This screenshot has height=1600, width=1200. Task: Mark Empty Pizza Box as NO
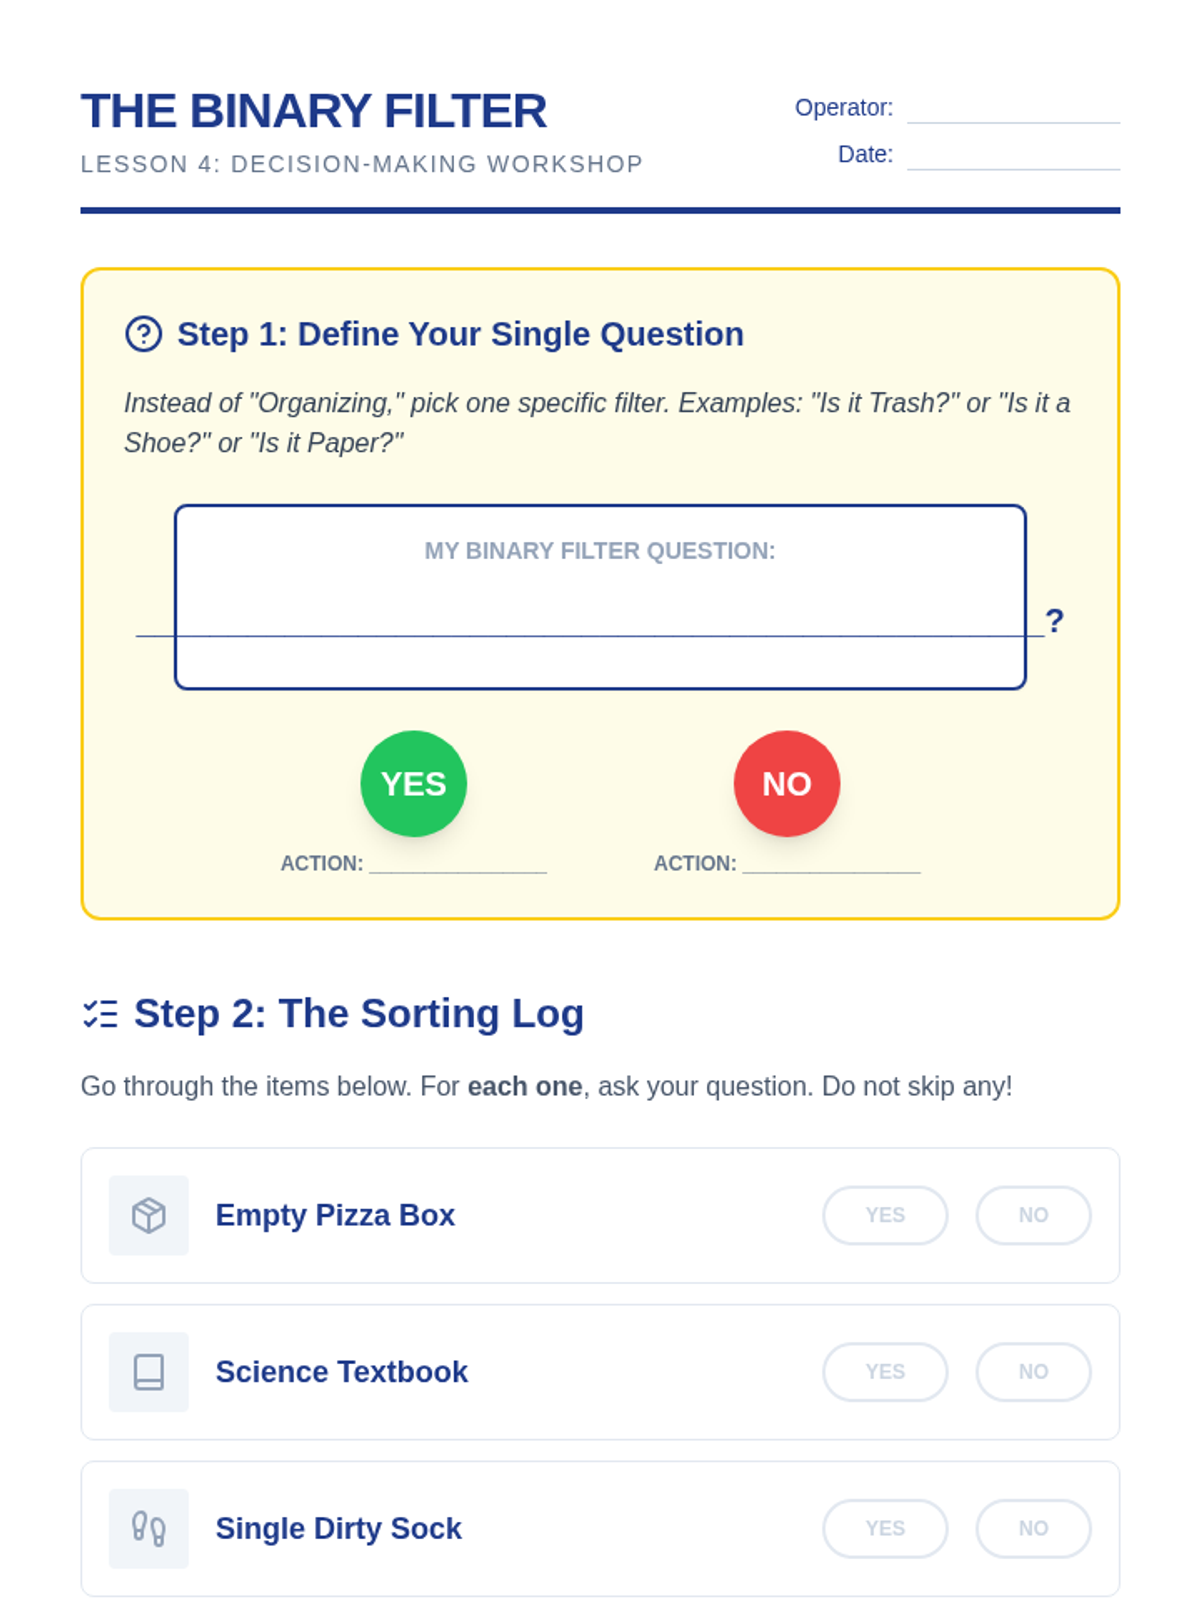1033,1215
